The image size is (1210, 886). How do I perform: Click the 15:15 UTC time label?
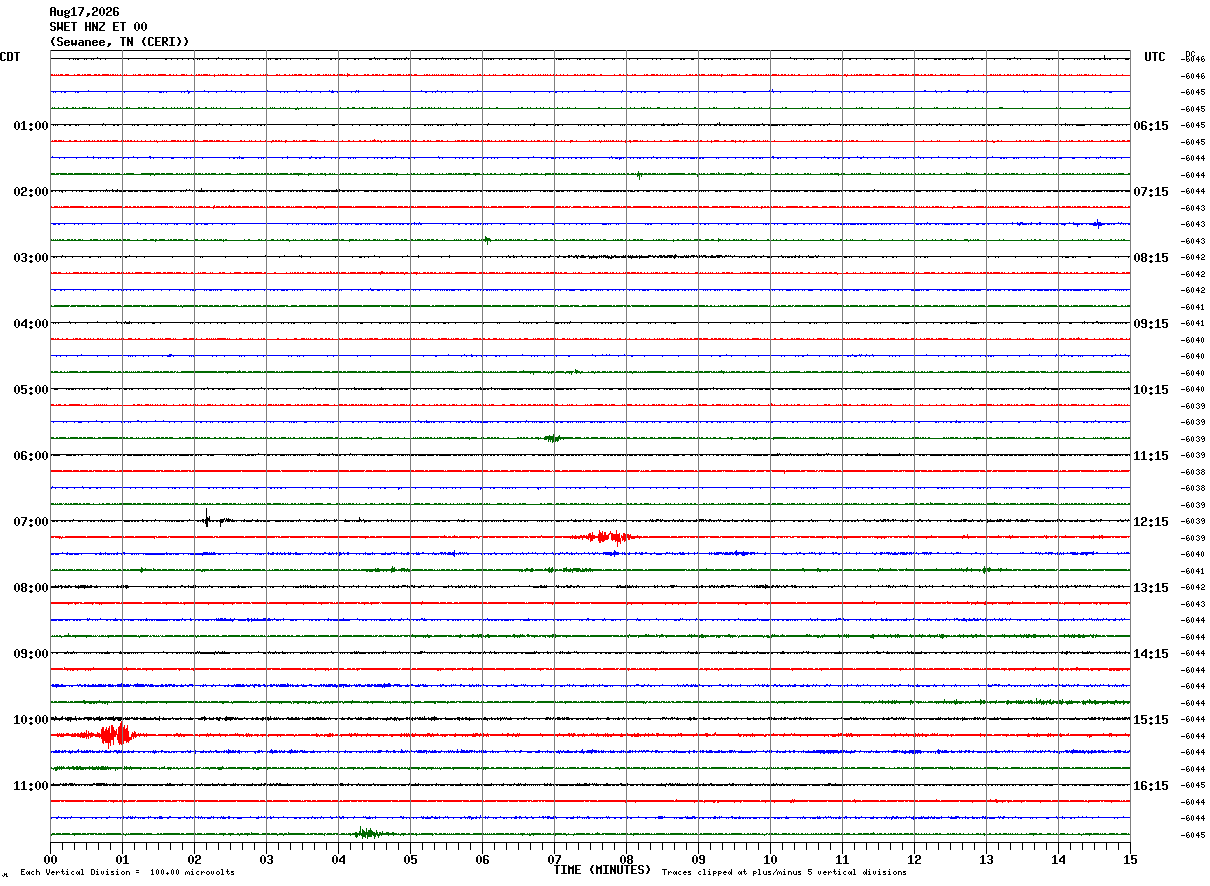(x=1151, y=720)
